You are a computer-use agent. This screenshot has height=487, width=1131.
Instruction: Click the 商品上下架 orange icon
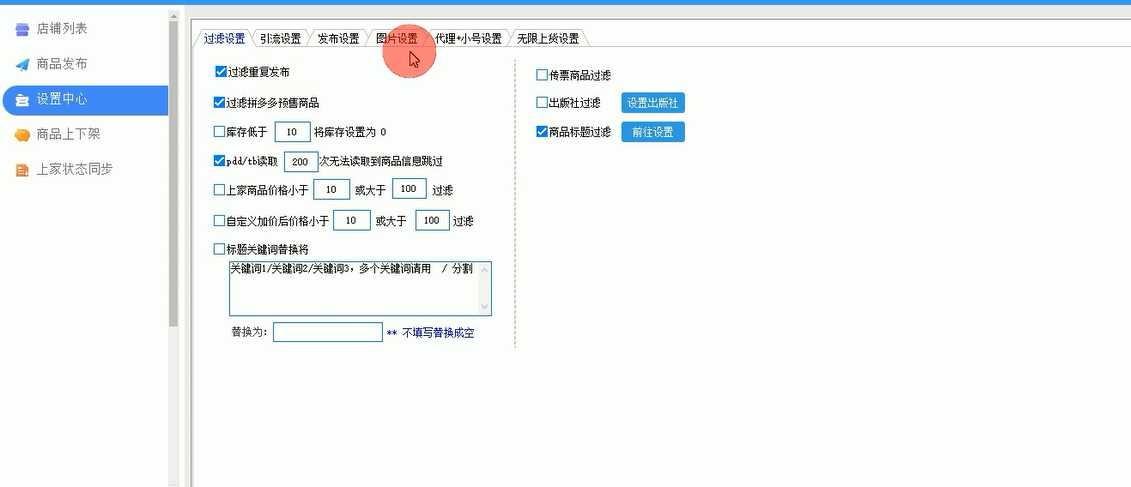coord(22,135)
